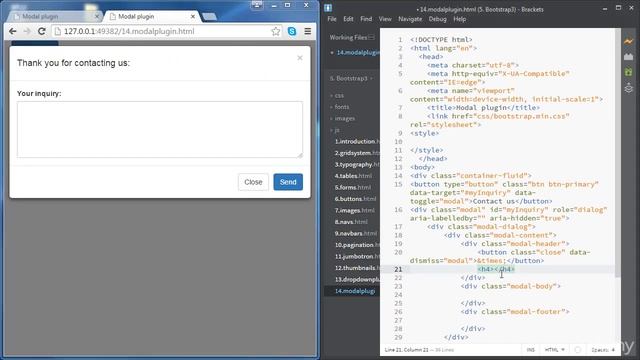Open 12.thumbnails file in tree
This screenshot has width=640, height=360.
(x=357, y=268)
